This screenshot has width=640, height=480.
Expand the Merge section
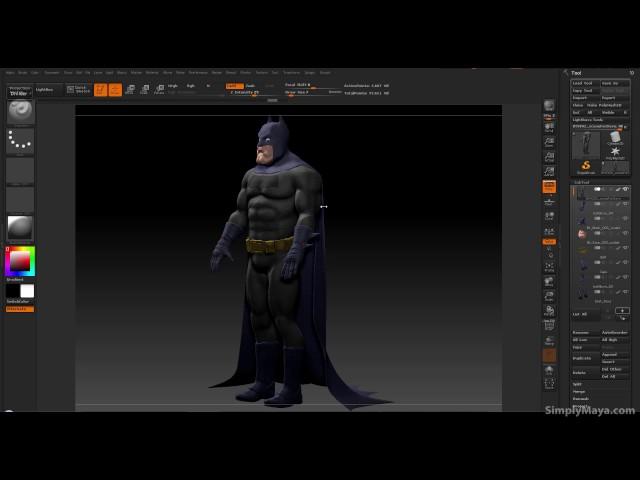click(x=579, y=391)
